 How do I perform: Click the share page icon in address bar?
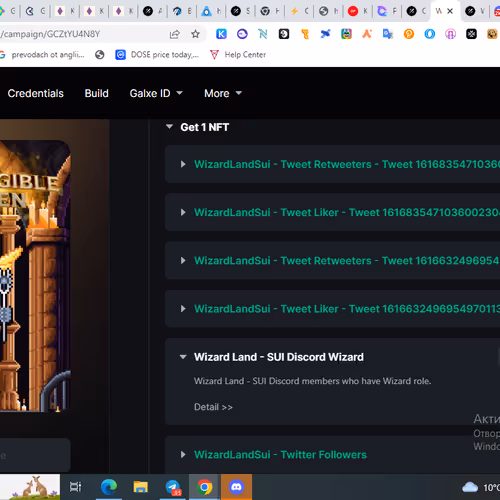click(175, 34)
